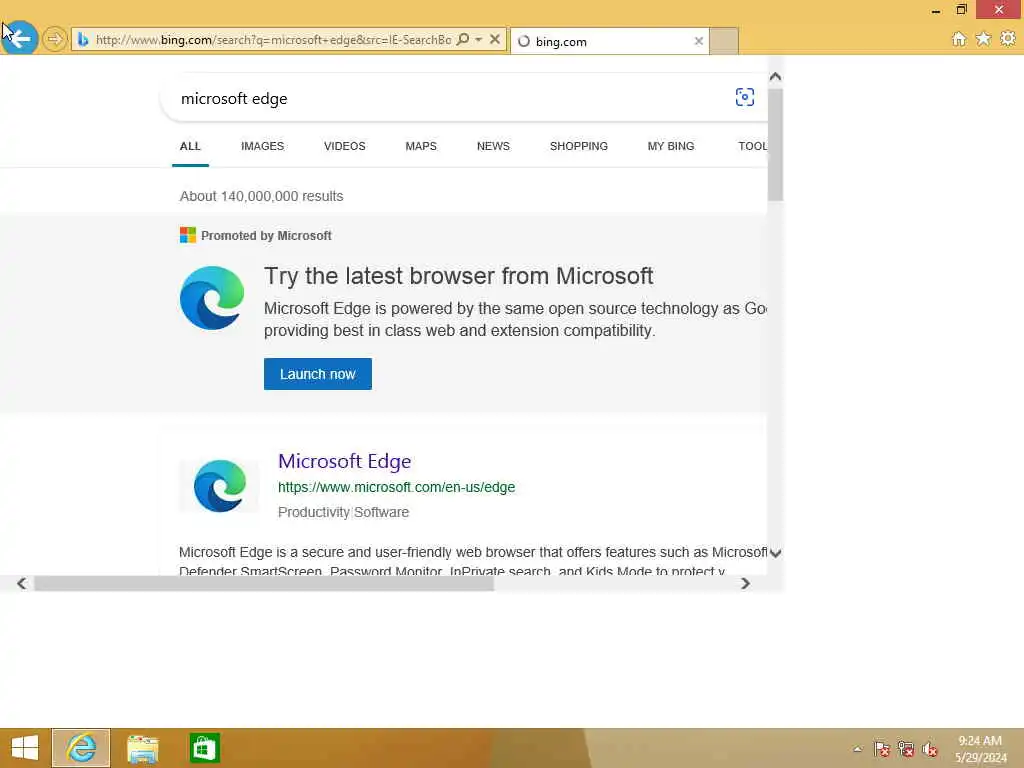Minimize the Internet Explorer window

coord(936,10)
